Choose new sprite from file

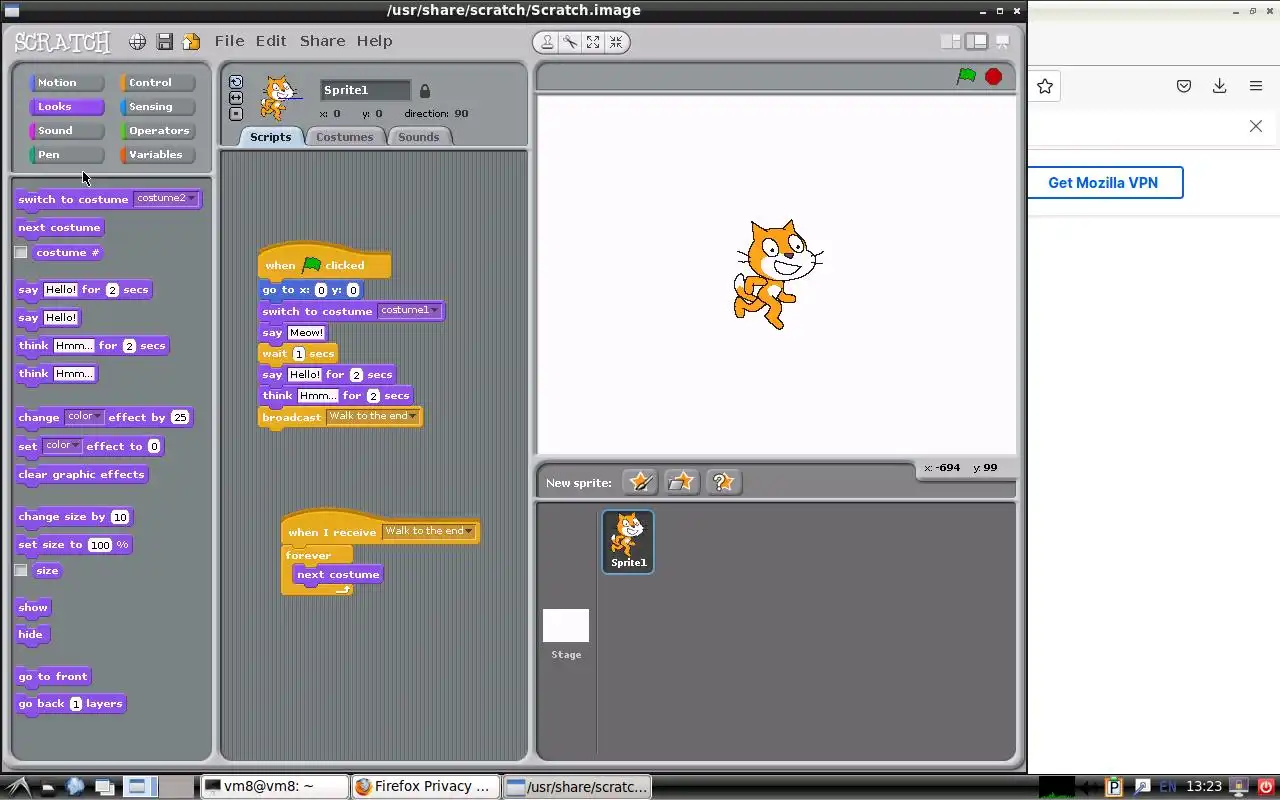[x=681, y=482]
